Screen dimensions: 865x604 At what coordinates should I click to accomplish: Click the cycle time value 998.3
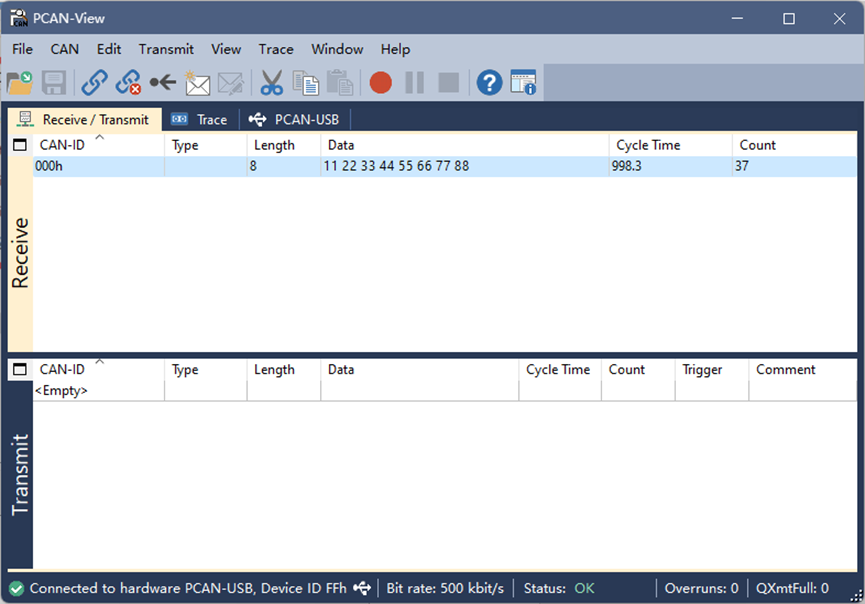point(627,166)
